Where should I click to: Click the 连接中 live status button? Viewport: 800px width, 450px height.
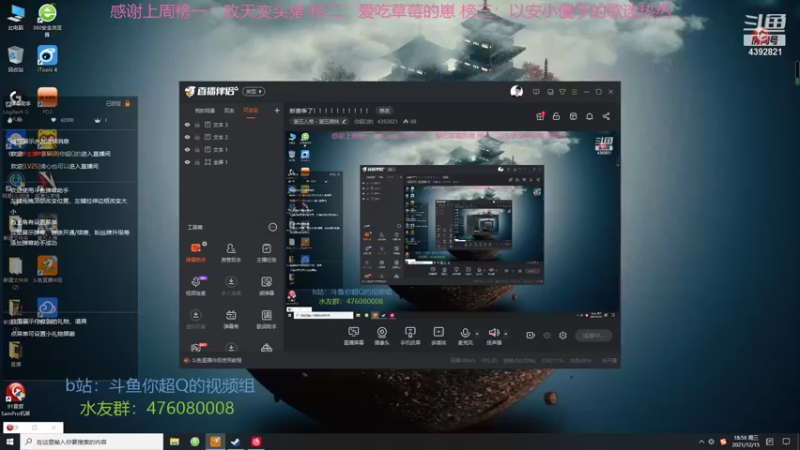[593, 335]
